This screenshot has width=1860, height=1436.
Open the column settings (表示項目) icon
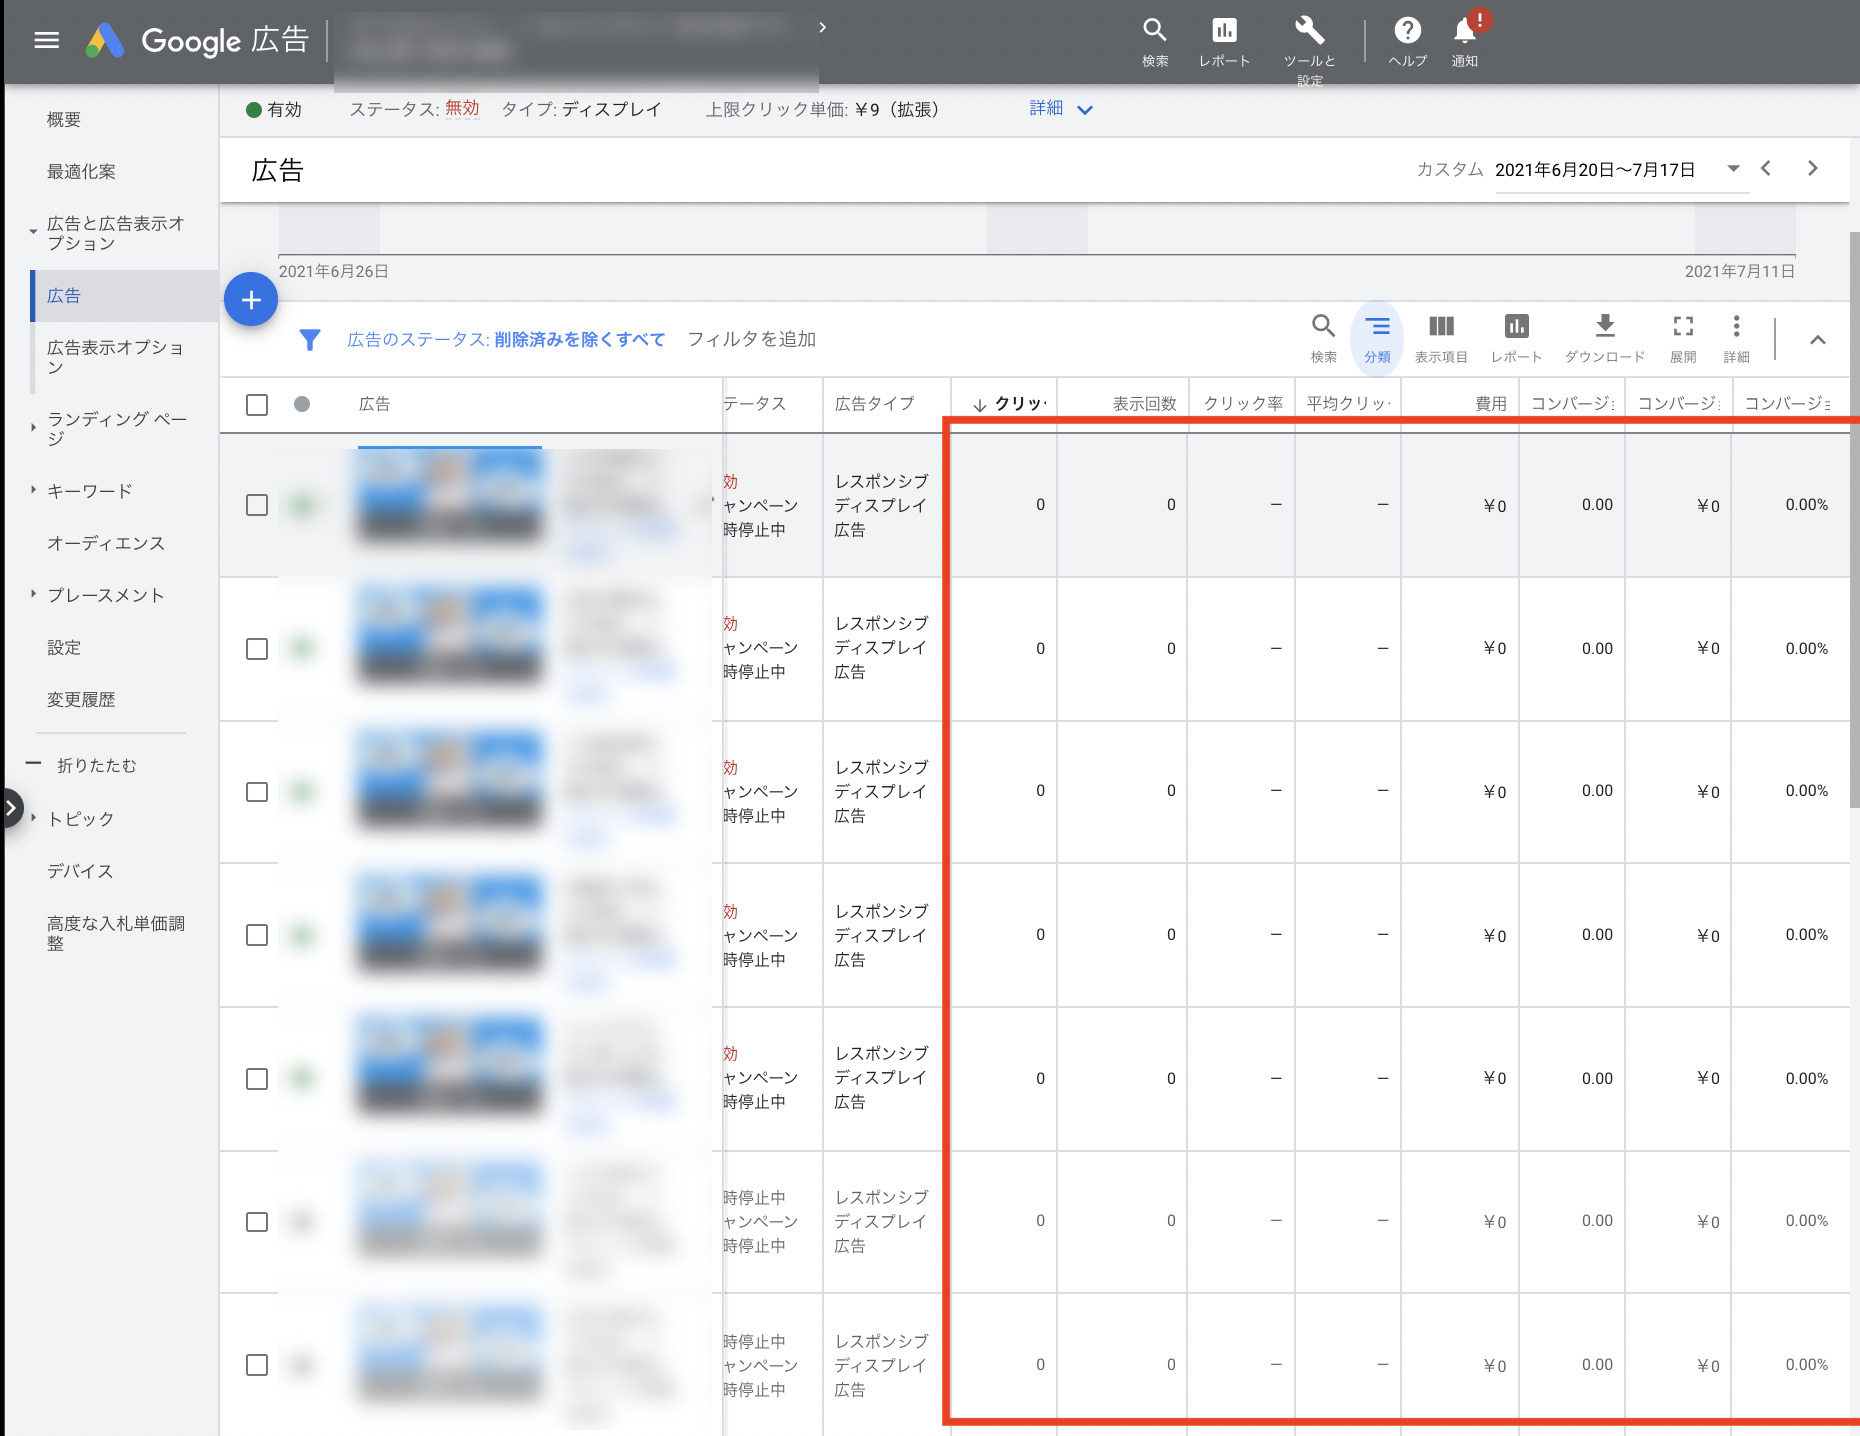(1440, 327)
